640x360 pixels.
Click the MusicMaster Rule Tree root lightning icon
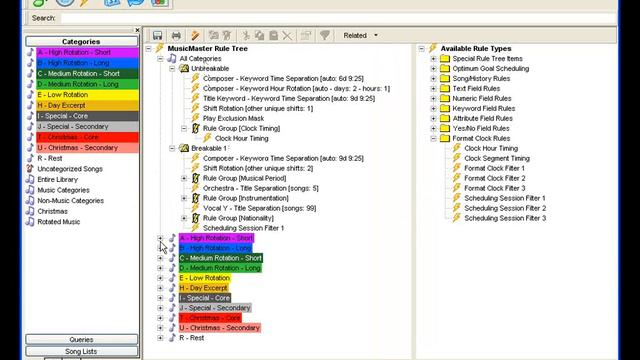pos(160,48)
